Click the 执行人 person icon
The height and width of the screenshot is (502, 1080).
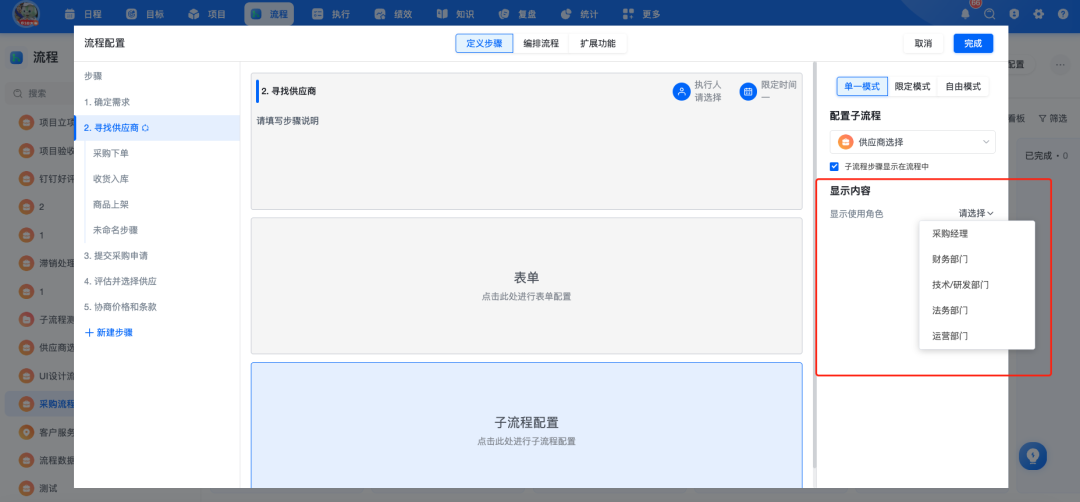[681, 91]
